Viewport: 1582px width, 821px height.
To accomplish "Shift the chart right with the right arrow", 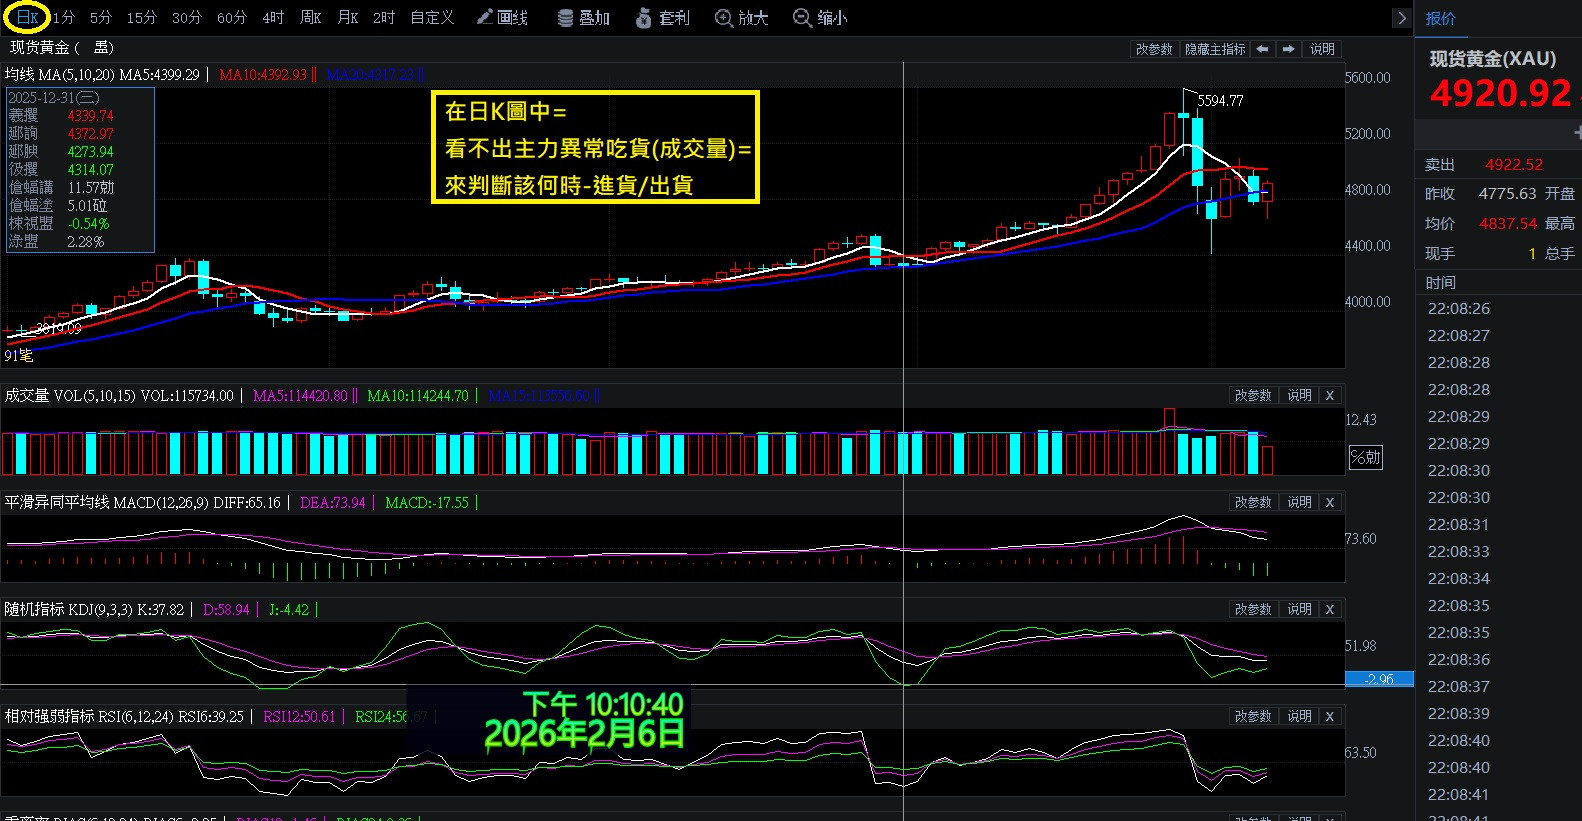I will pos(1289,49).
